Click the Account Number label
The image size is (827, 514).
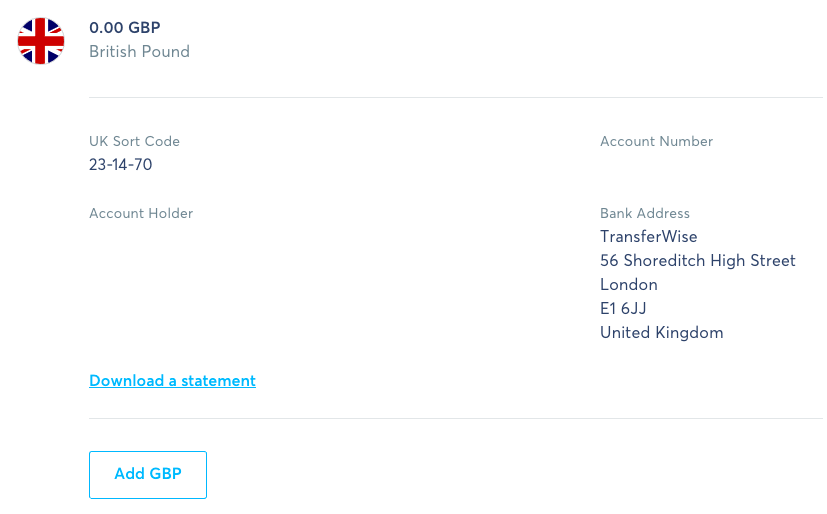click(657, 141)
